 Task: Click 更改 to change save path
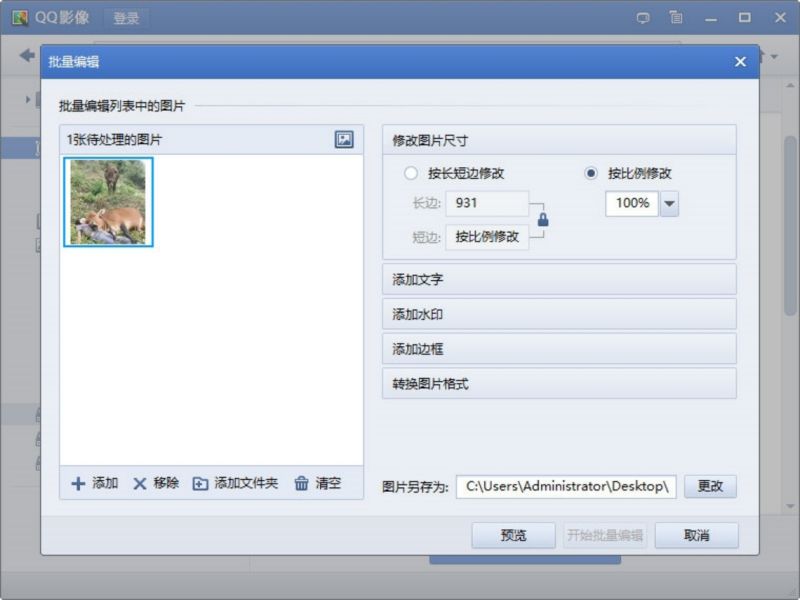tap(710, 486)
